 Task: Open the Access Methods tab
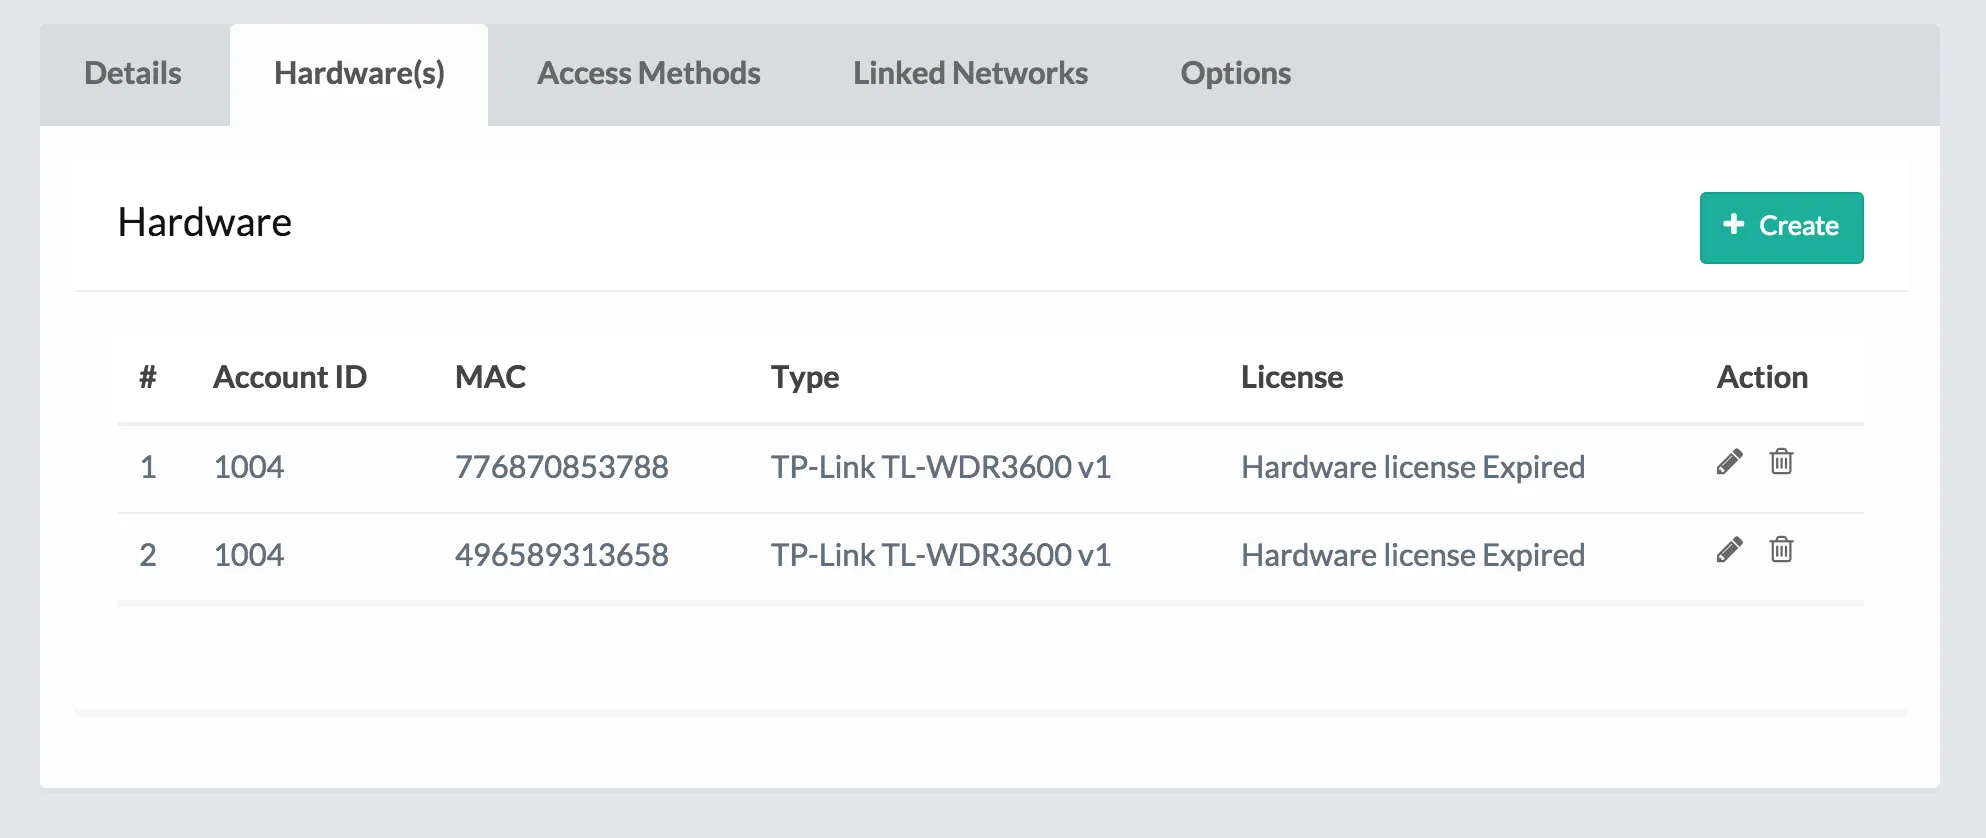point(648,74)
